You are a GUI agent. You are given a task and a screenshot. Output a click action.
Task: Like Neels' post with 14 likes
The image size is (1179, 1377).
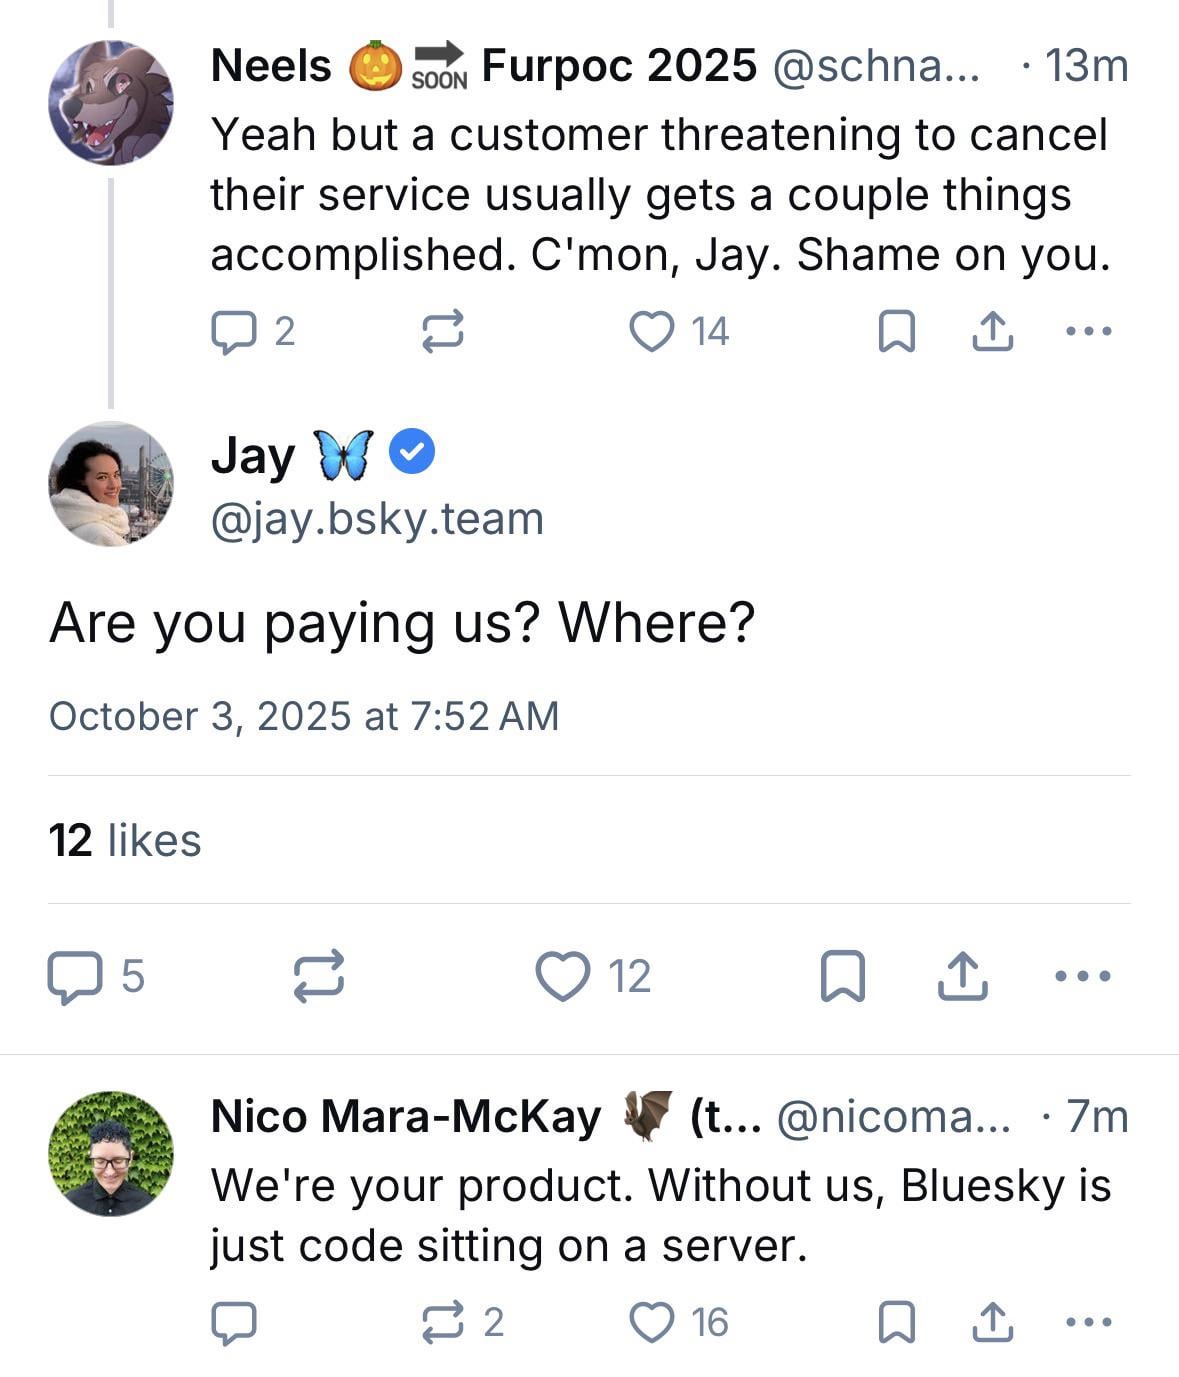pyautogui.click(x=652, y=331)
